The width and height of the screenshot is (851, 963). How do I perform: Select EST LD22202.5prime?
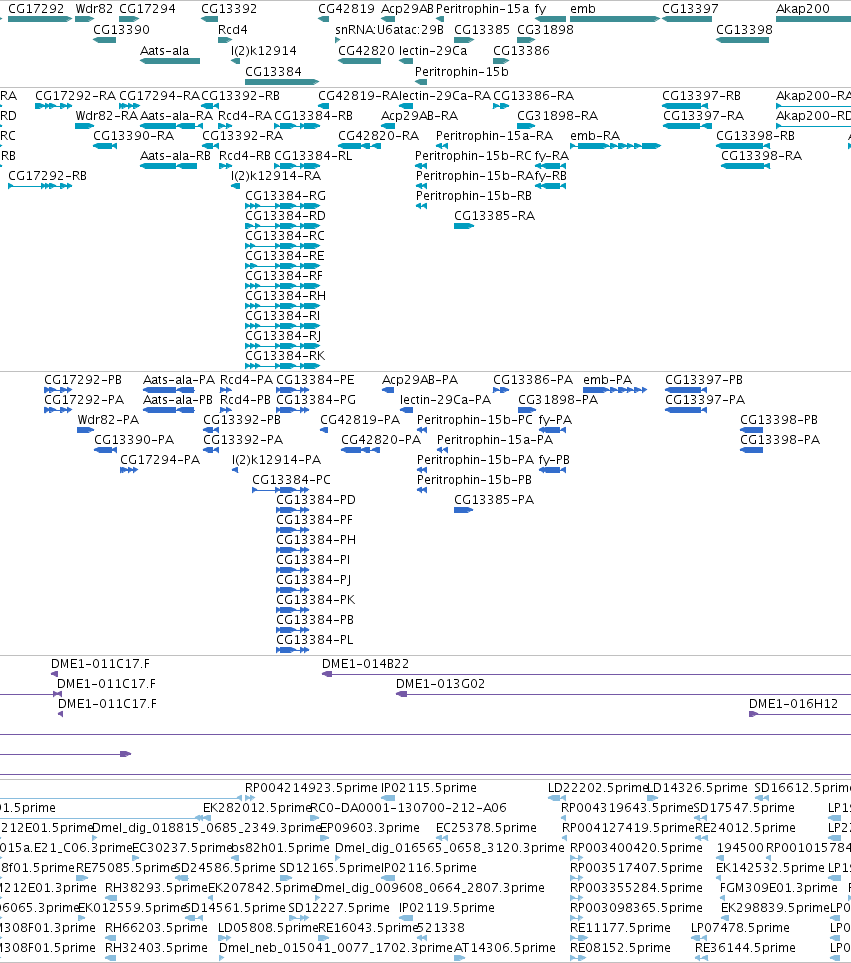[x=558, y=798]
